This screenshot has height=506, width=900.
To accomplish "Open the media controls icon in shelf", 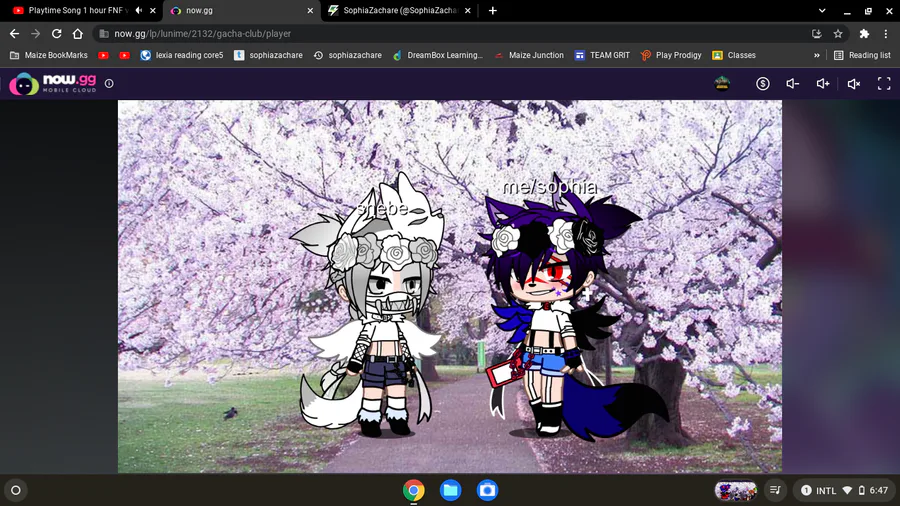I will pyautogui.click(x=775, y=490).
